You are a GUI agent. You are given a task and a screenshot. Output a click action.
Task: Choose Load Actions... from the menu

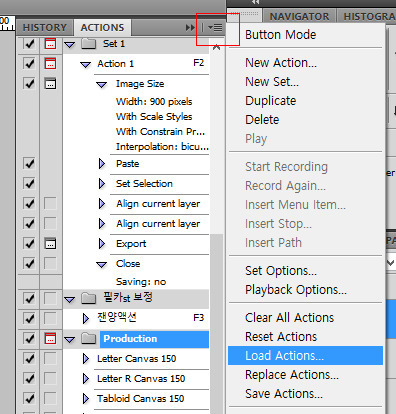click(305, 355)
